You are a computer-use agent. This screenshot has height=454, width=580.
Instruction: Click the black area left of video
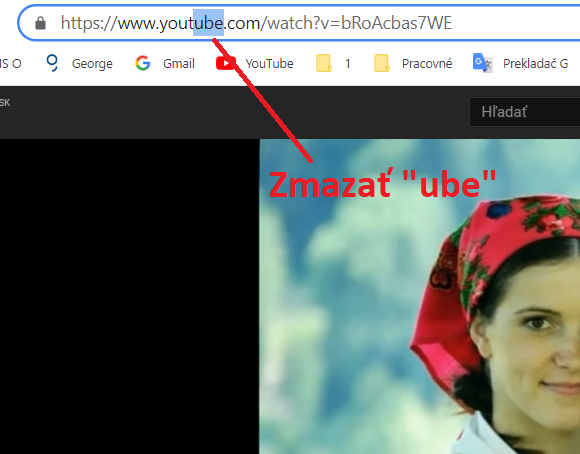pos(129,296)
